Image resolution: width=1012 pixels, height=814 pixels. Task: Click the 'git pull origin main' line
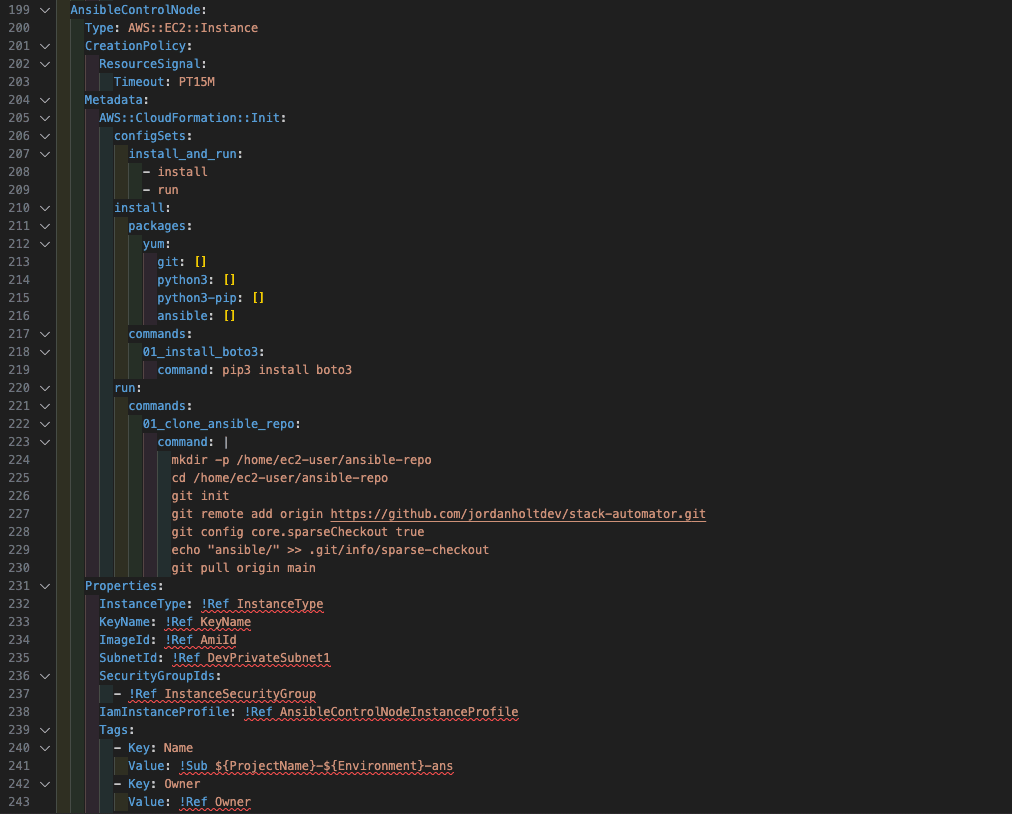(243, 568)
